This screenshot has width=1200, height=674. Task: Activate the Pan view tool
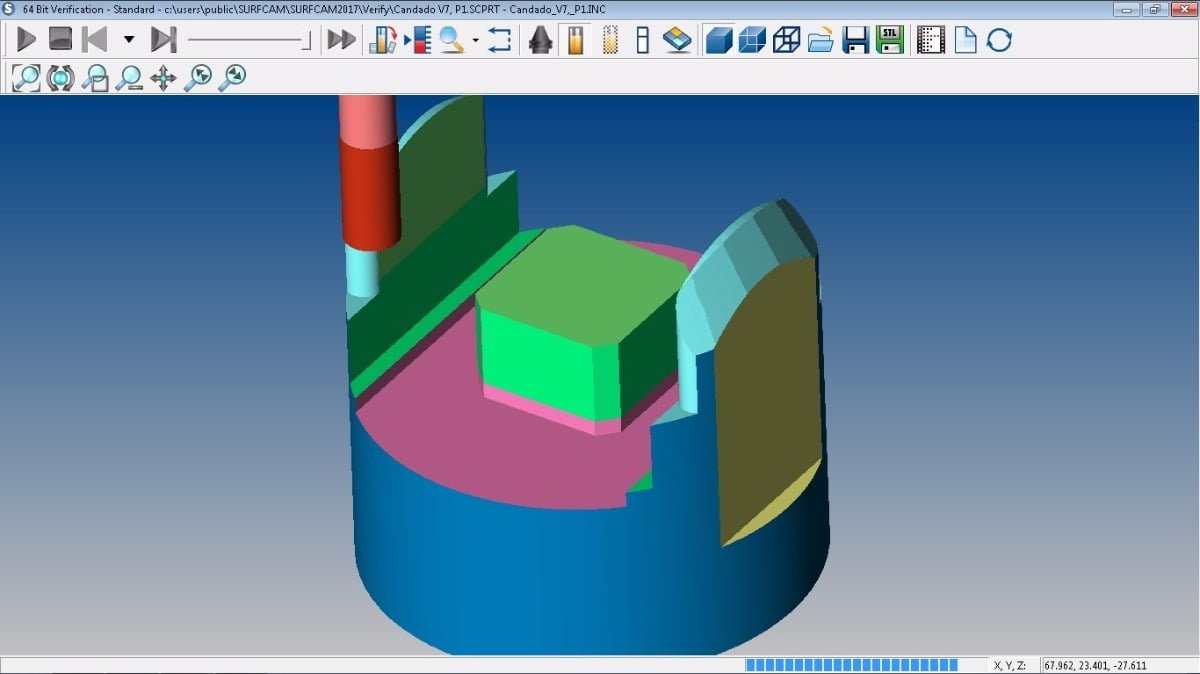tap(164, 76)
